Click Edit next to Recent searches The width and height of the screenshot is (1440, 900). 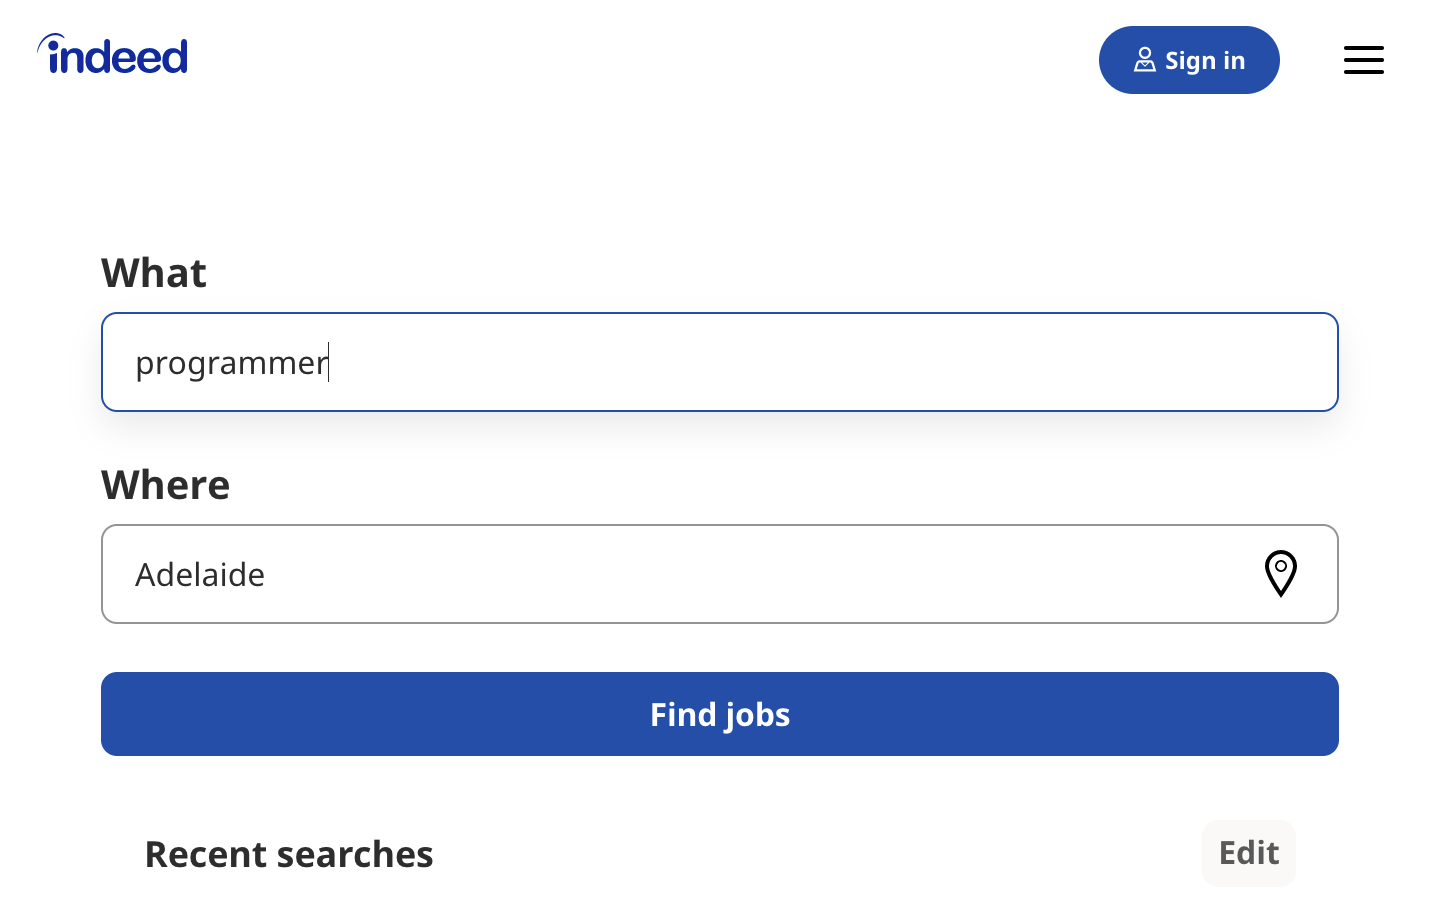point(1248,853)
